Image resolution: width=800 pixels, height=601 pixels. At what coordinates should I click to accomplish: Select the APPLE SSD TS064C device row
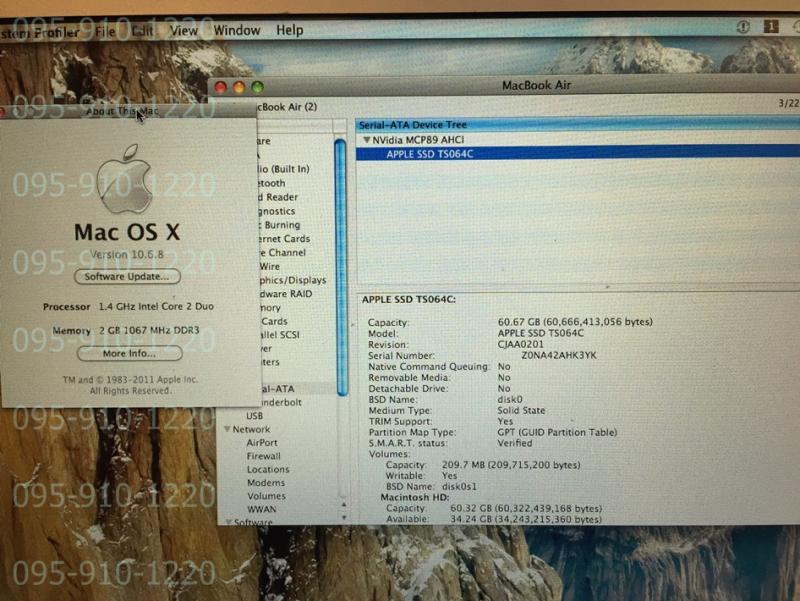coord(578,154)
